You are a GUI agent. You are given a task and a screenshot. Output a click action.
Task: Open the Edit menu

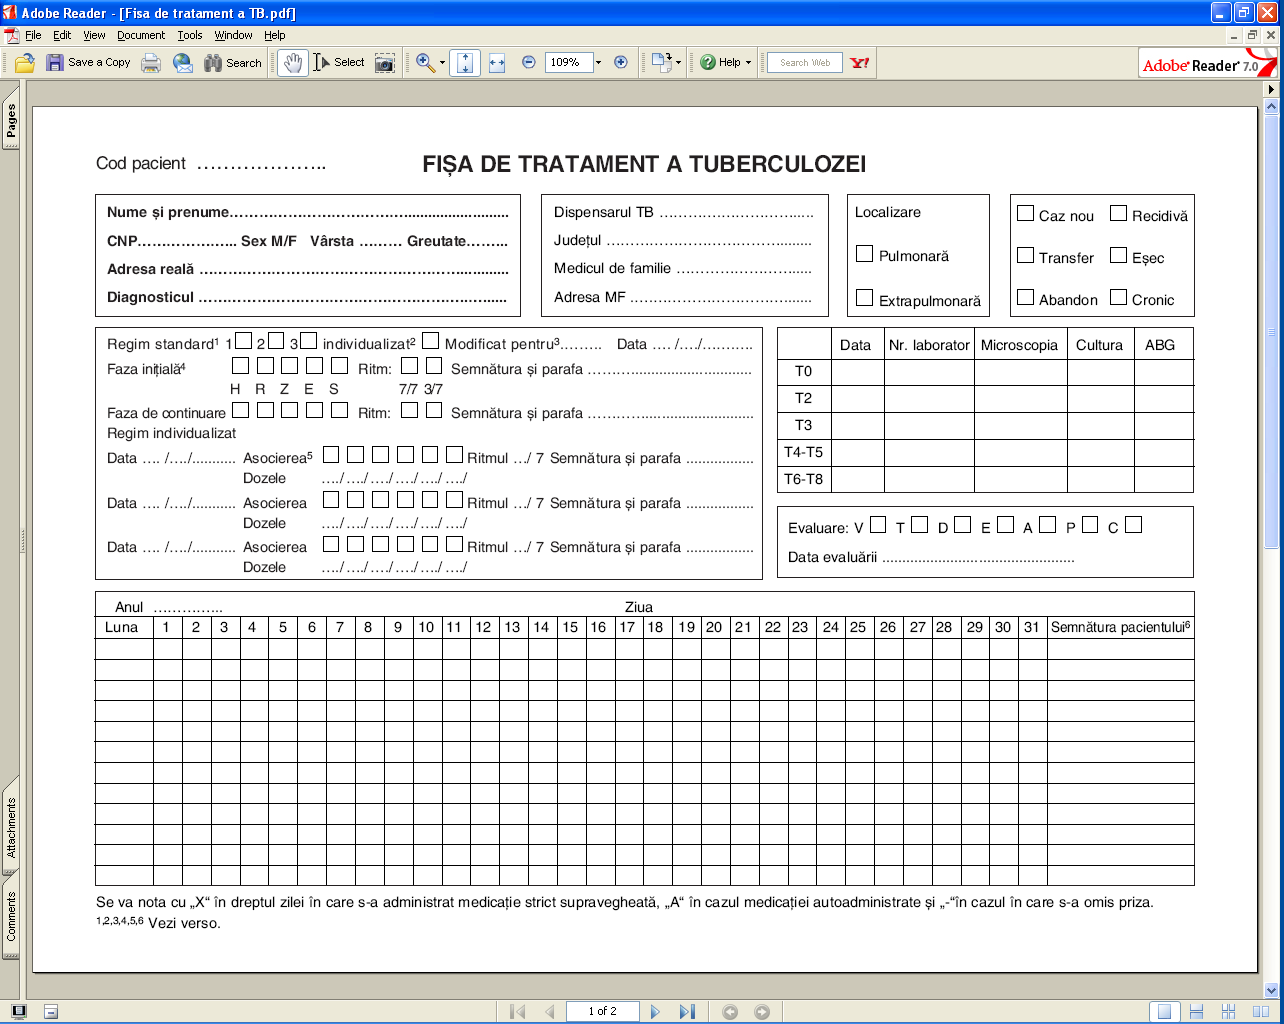62,35
